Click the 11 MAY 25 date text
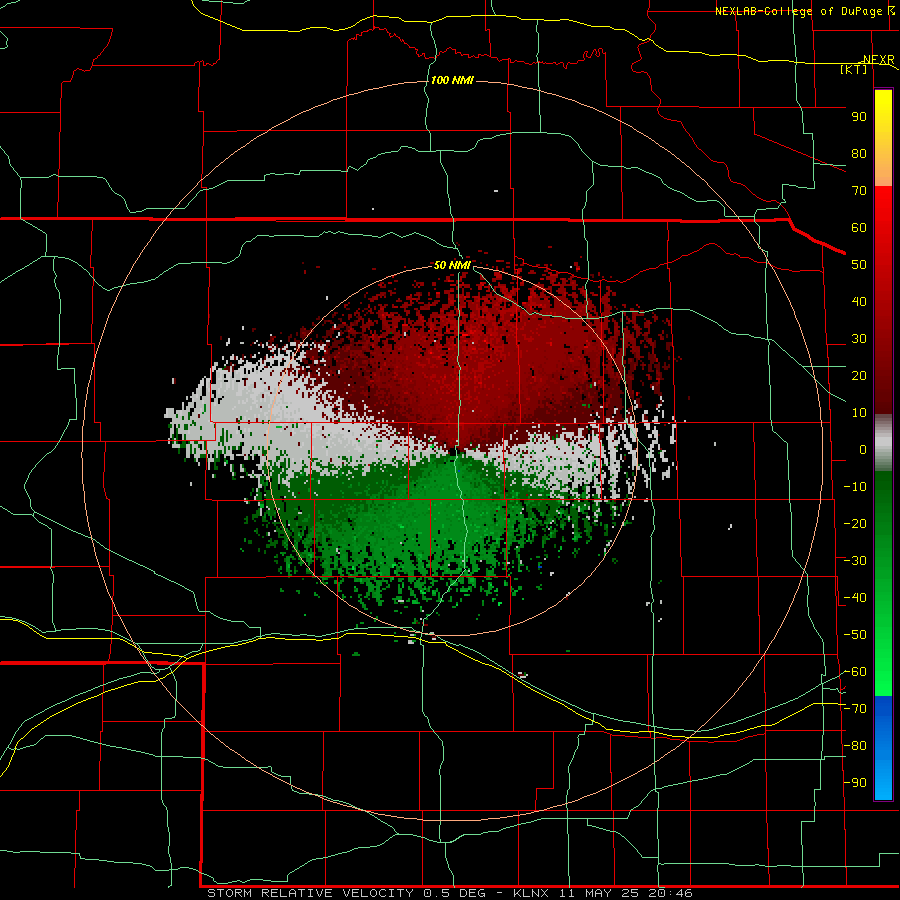 598,893
